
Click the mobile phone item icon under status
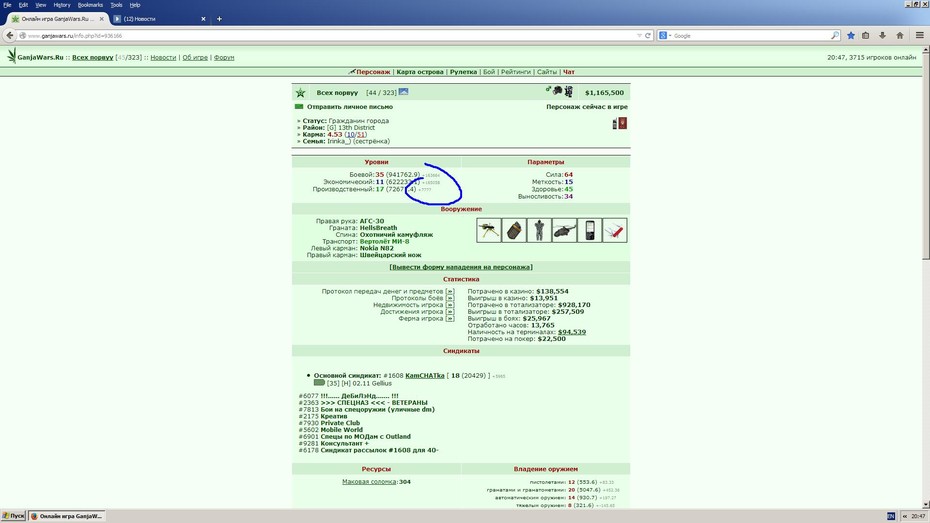point(614,123)
